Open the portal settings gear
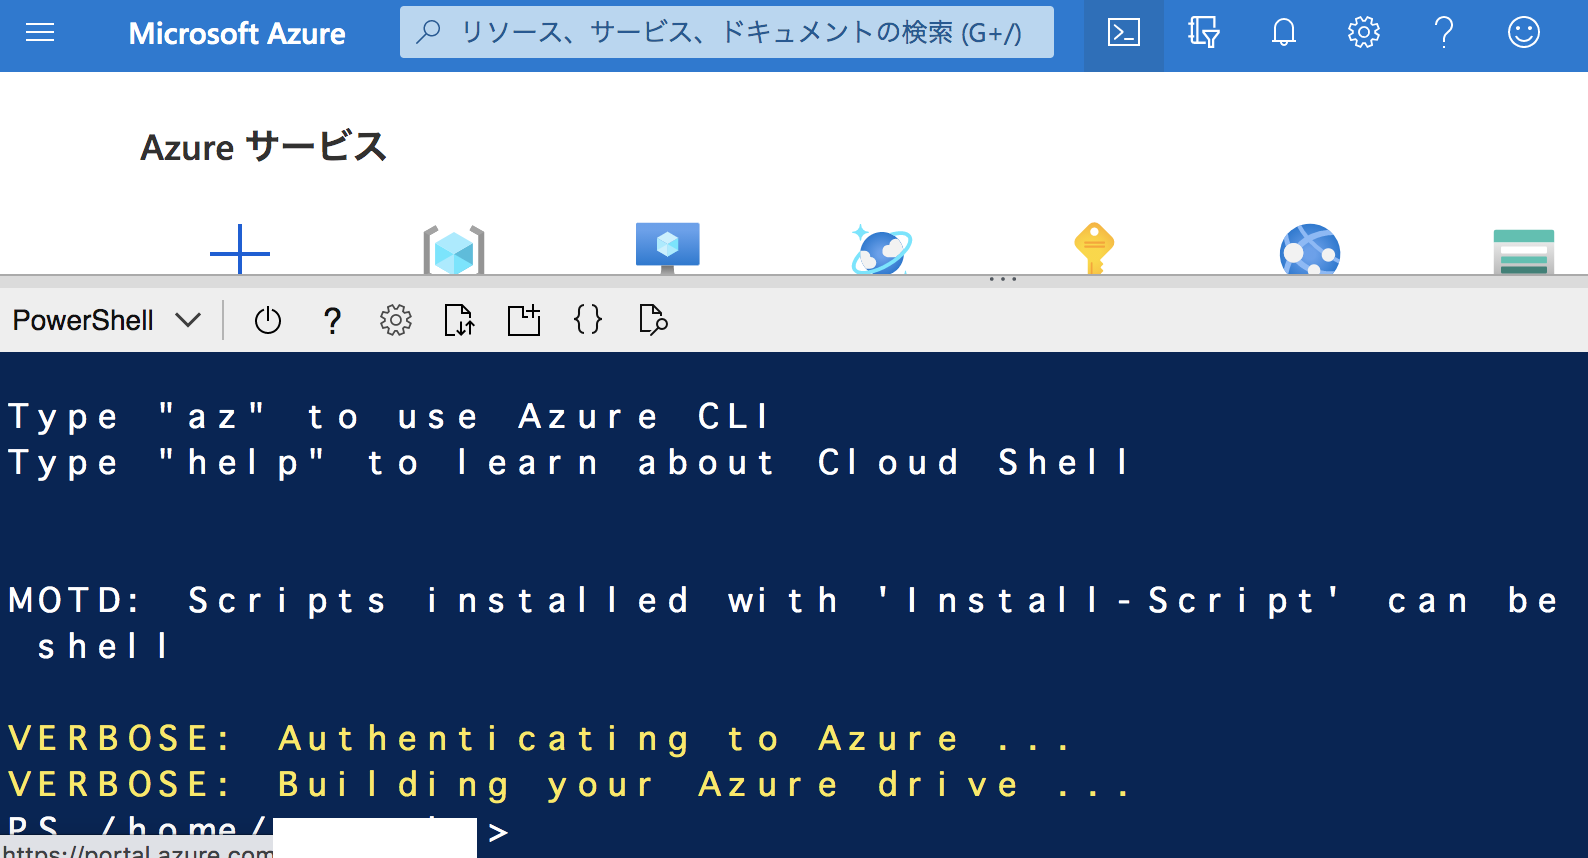 pyautogui.click(x=1363, y=32)
